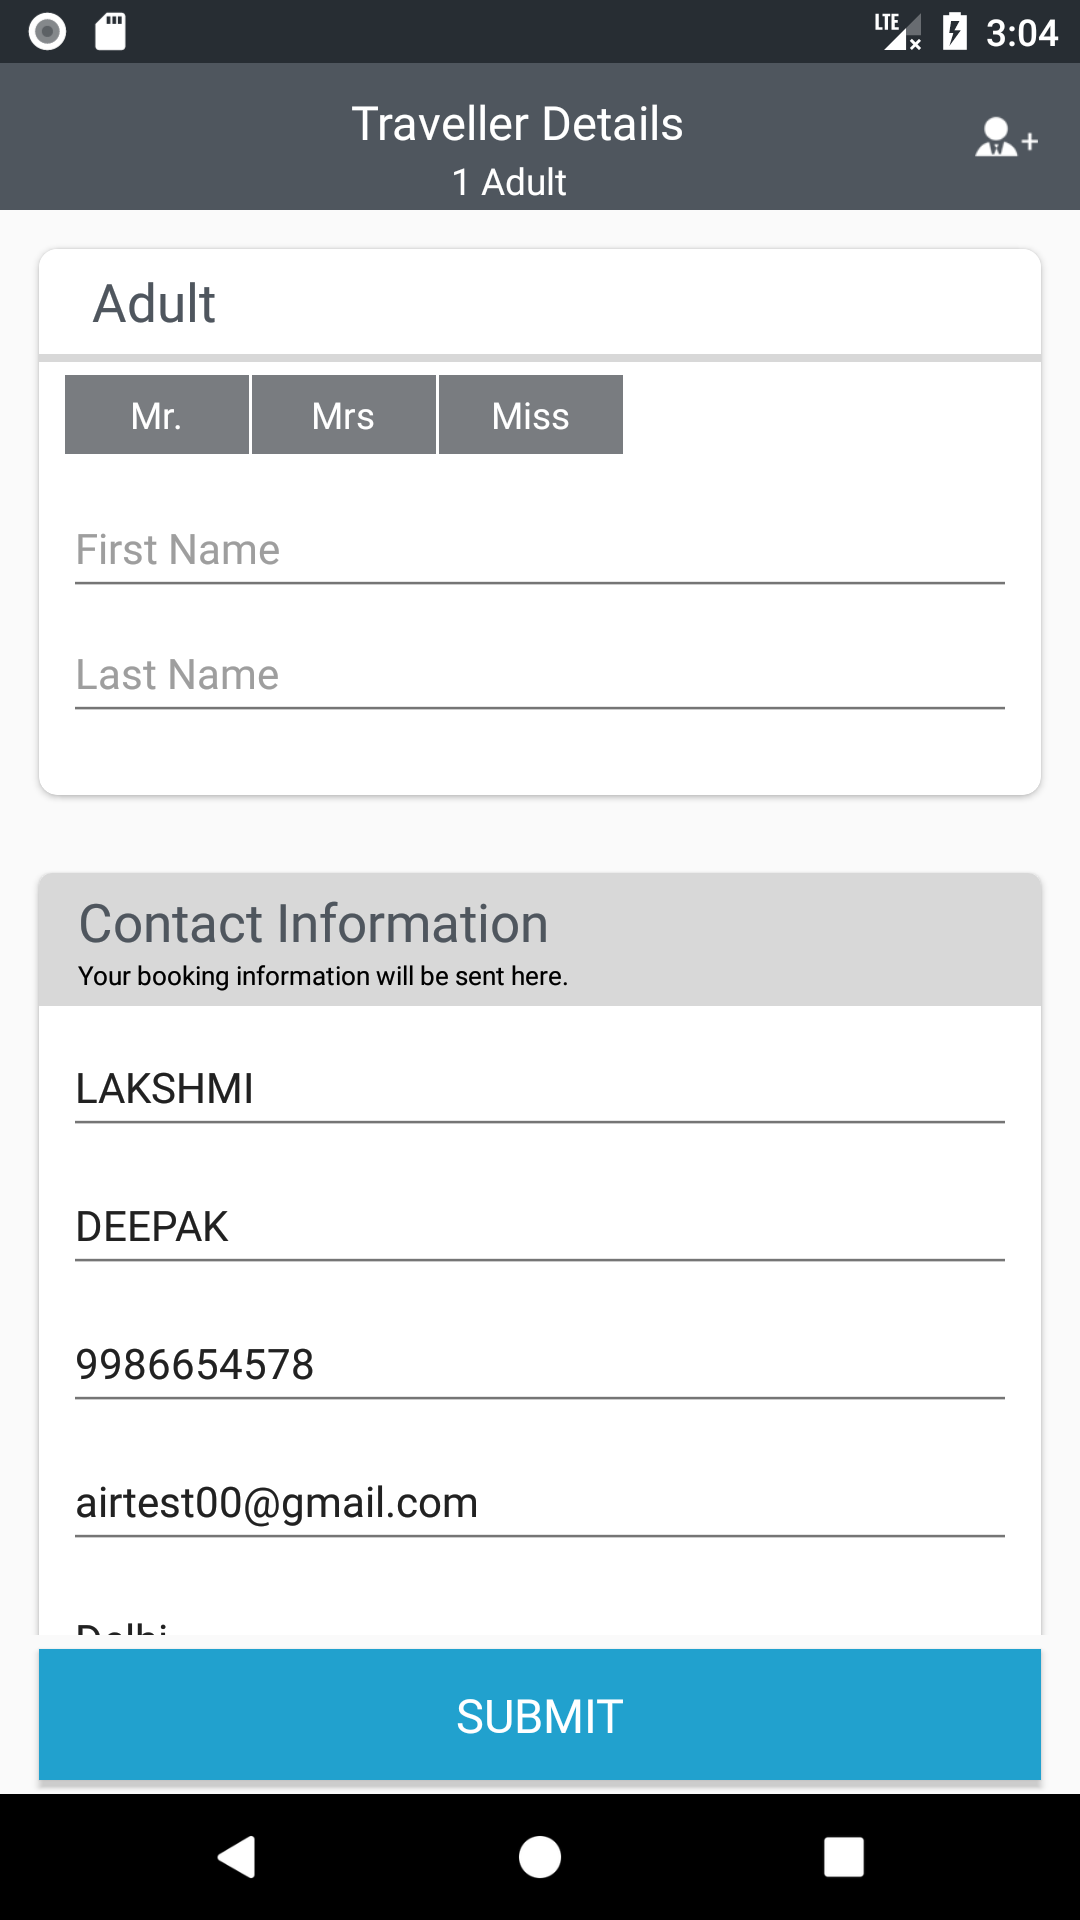Edit the phone number 9986654578
Image resolution: width=1080 pixels, height=1920 pixels.
(540, 1365)
